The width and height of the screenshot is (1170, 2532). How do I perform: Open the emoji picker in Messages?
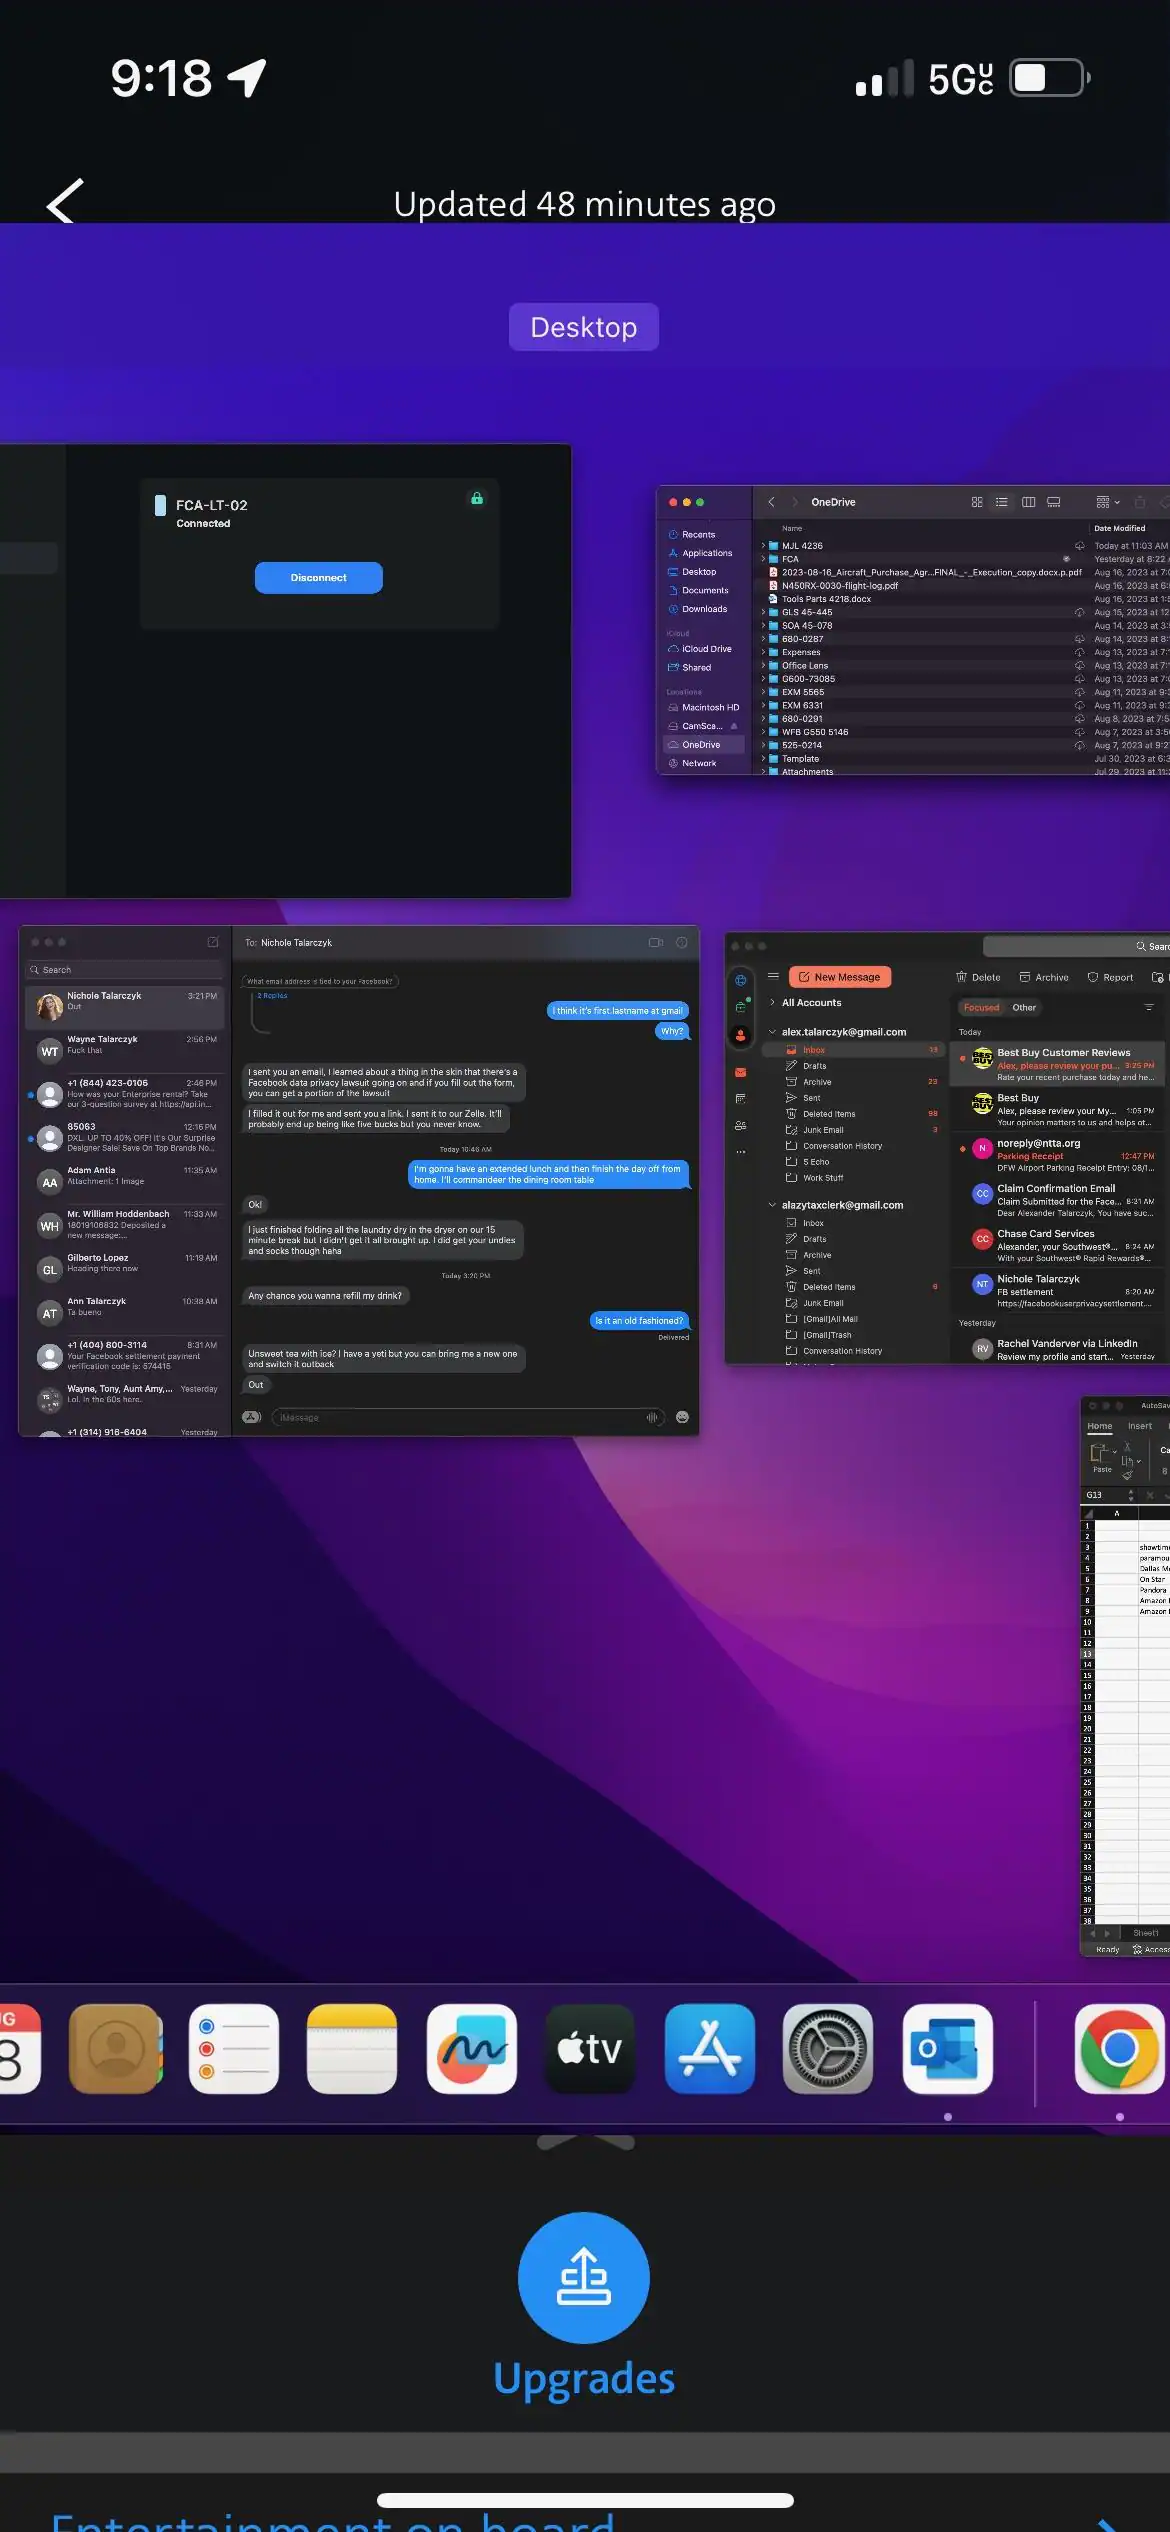point(682,1417)
